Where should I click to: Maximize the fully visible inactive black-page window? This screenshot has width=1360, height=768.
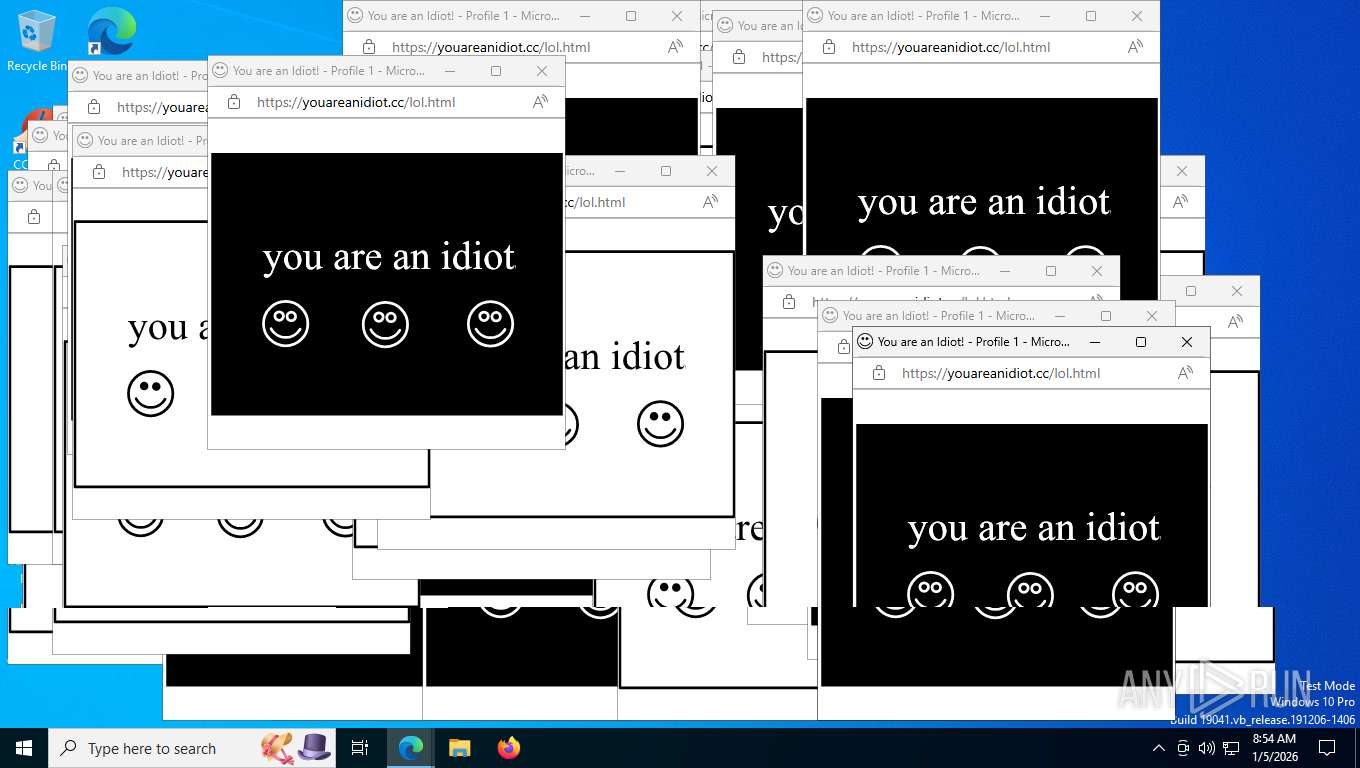pyautogui.click(x=496, y=71)
